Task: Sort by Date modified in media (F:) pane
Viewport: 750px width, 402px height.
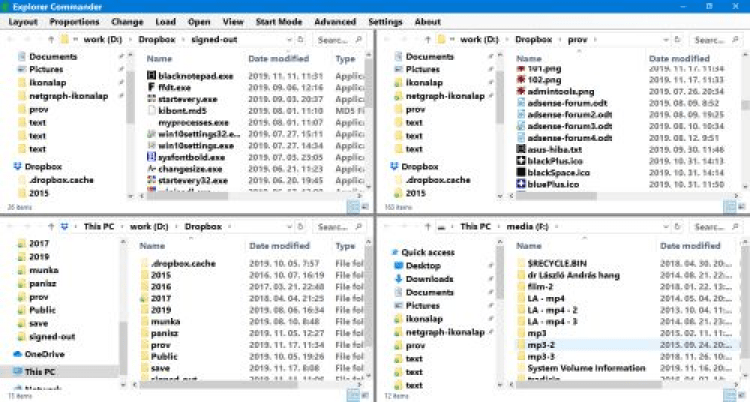Action: [x=690, y=246]
